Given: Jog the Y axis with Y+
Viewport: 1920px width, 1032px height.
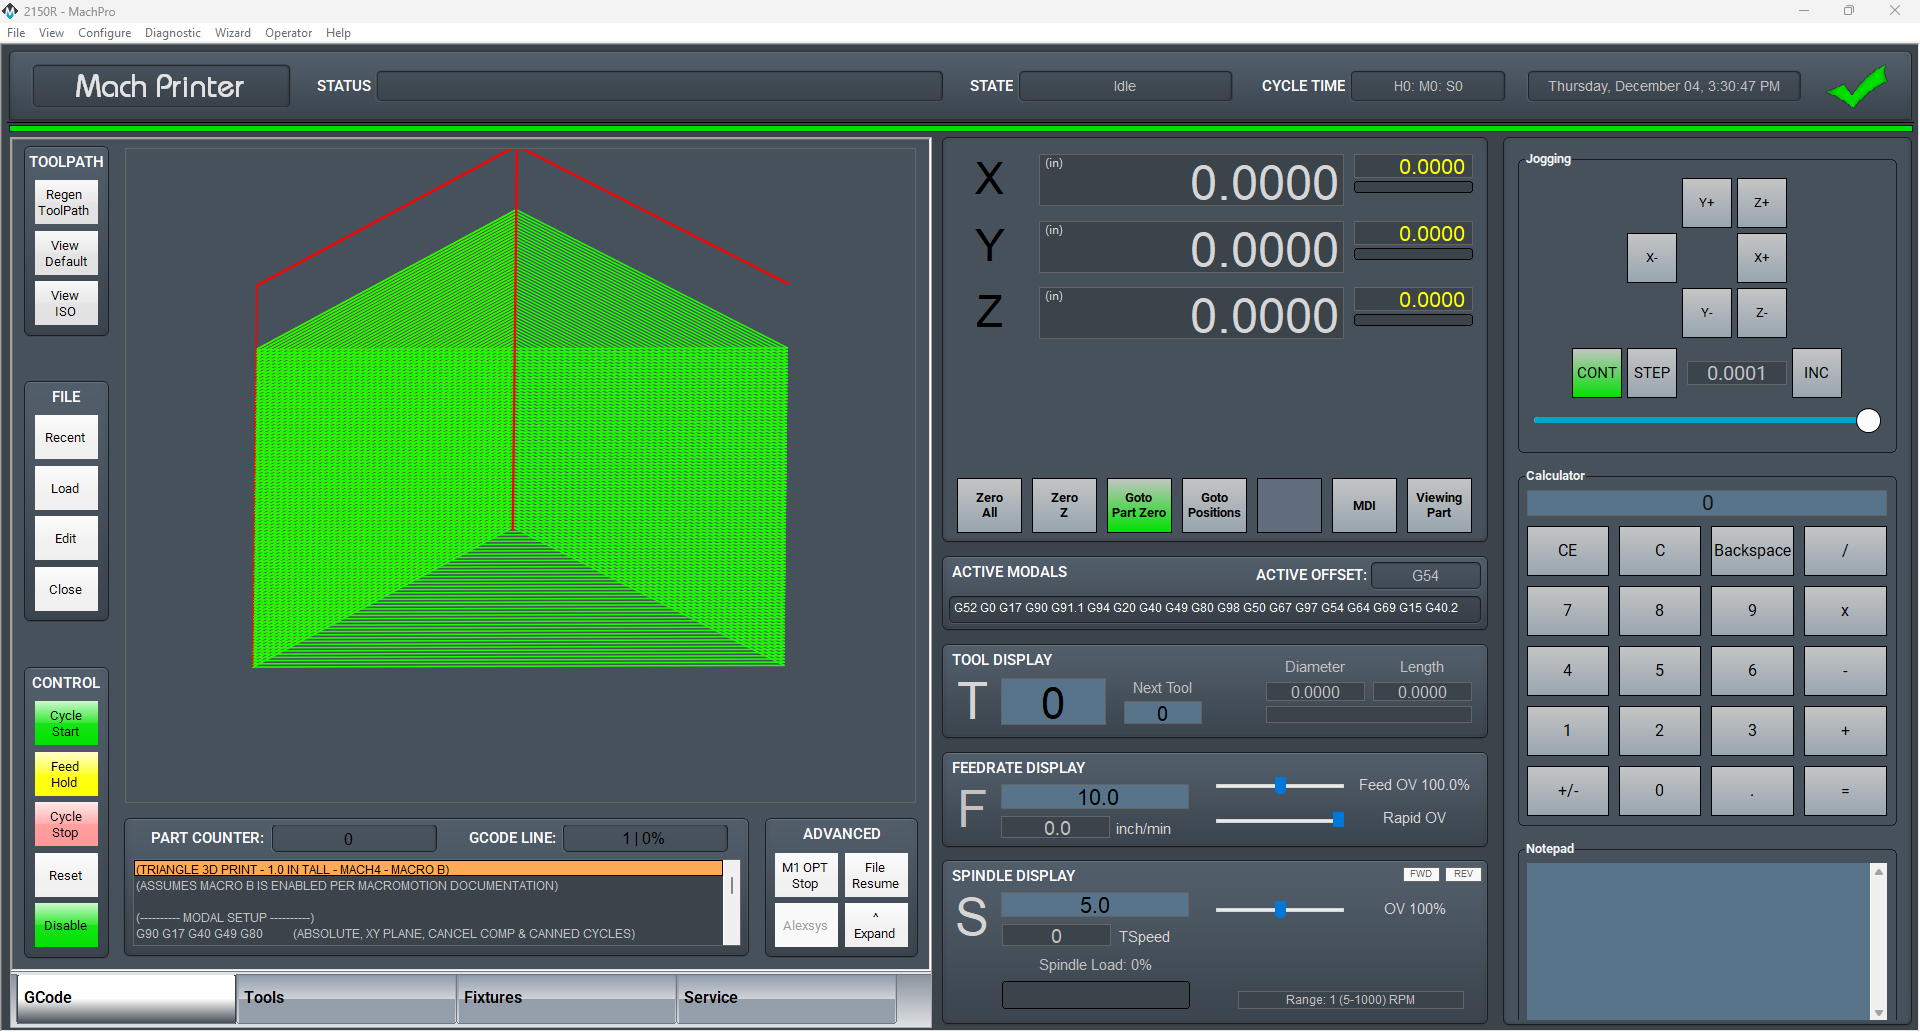Looking at the screenshot, I should point(1706,203).
